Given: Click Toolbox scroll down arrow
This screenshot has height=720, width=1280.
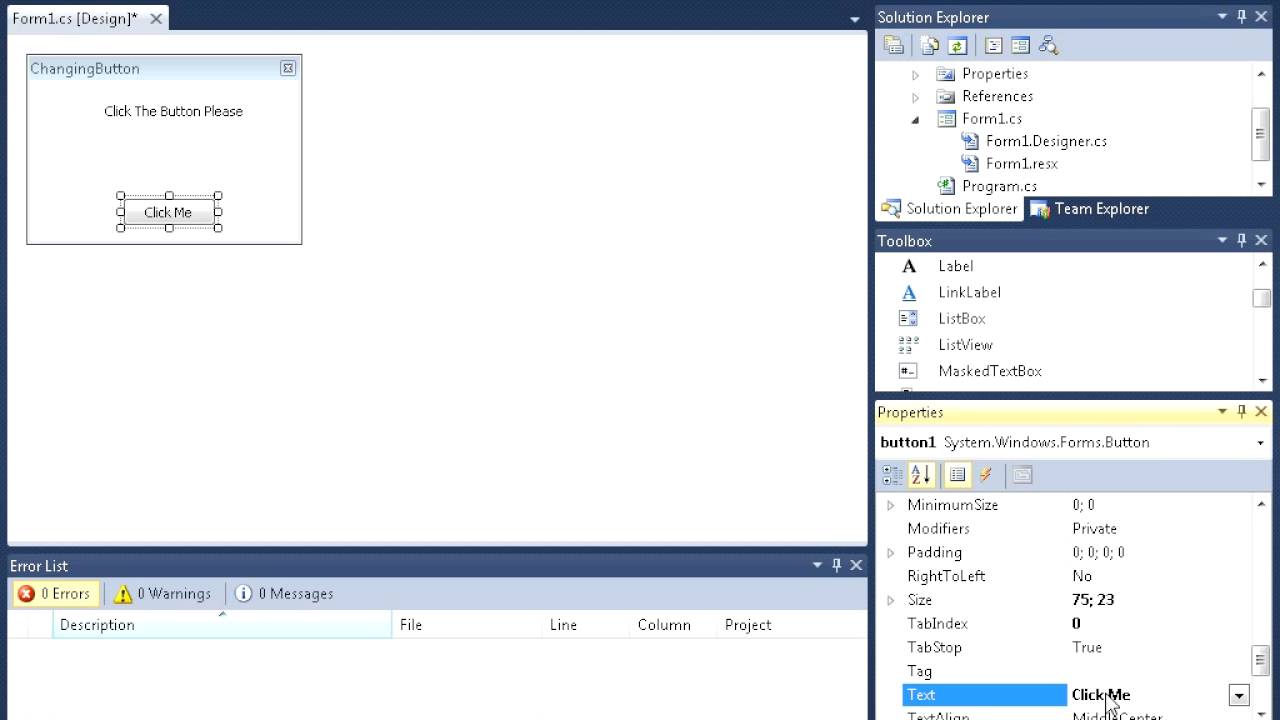Looking at the screenshot, I should [x=1261, y=381].
